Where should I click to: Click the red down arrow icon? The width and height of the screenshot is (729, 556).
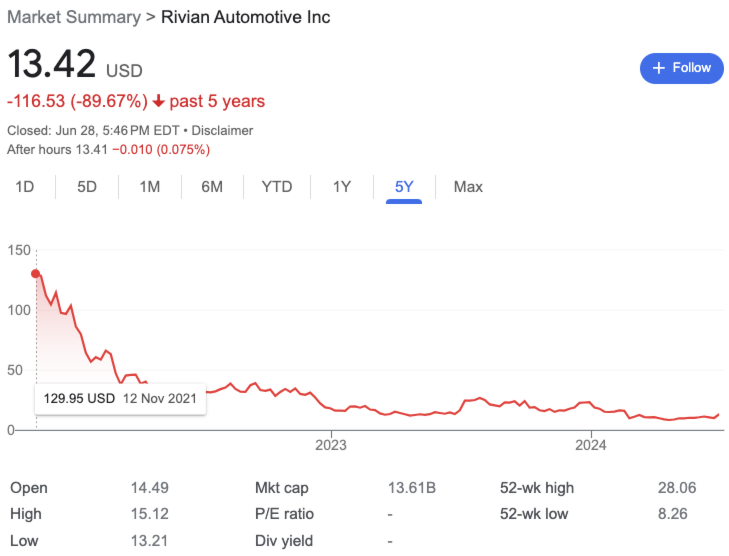click(158, 101)
